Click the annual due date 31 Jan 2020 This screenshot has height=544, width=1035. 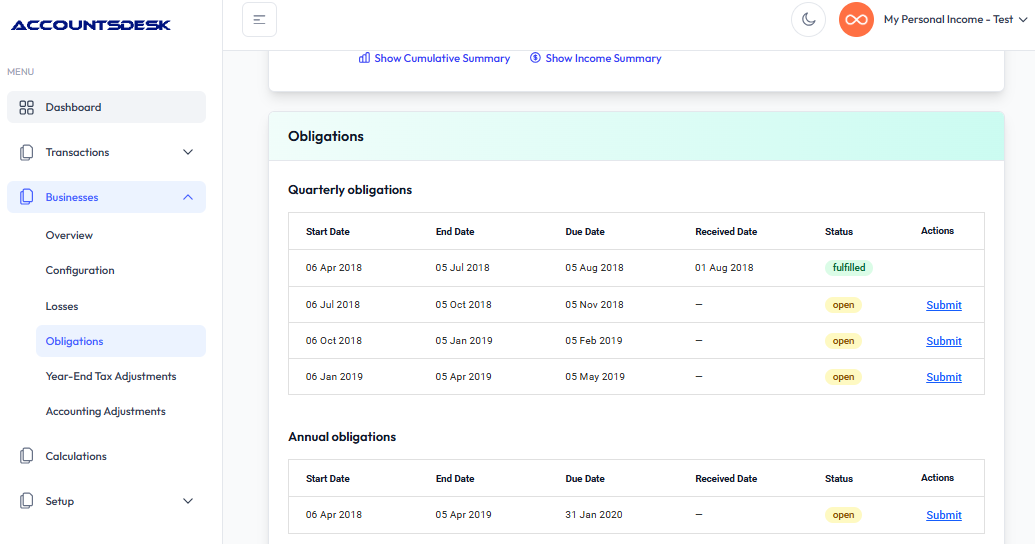[x=594, y=515]
